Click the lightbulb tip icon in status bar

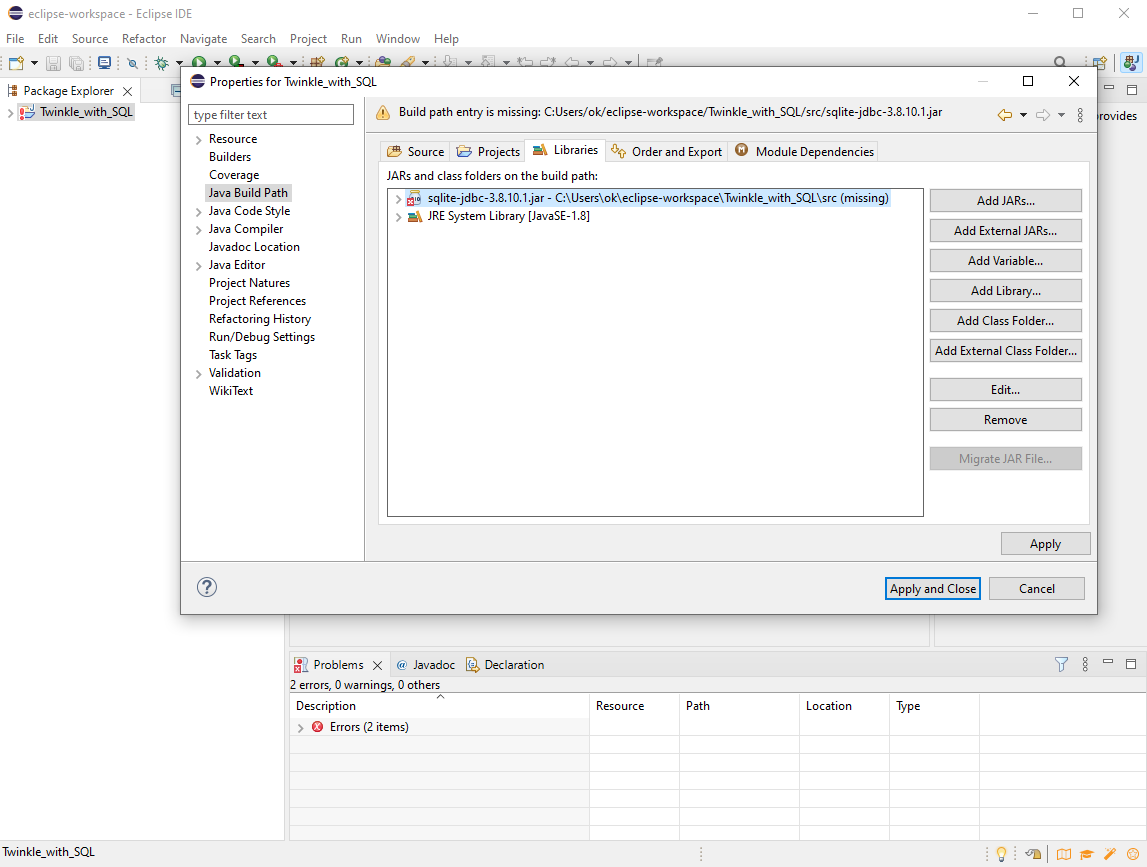[1001, 854]
